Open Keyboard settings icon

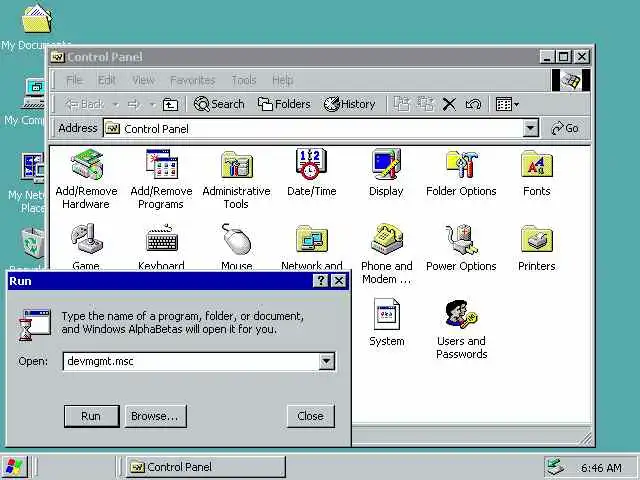click(162, 246)
